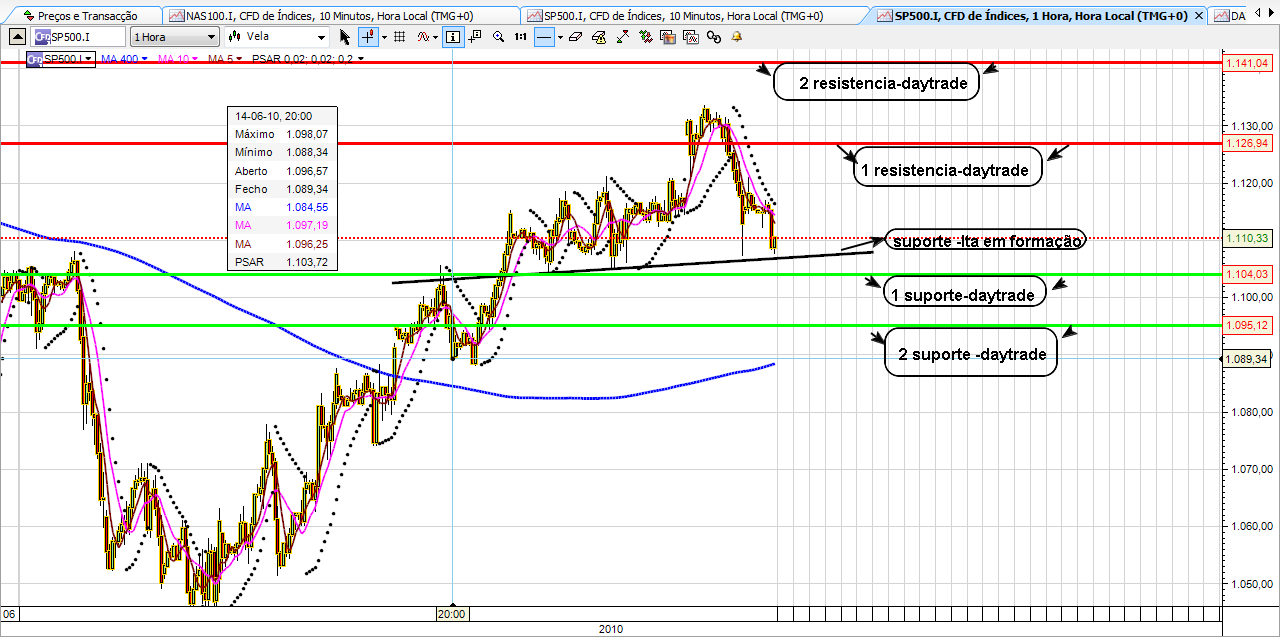Switch to NAS100.I 10 Minutos tab
The height and width of the screenshot is (637, 1280).
pos(342,16)
